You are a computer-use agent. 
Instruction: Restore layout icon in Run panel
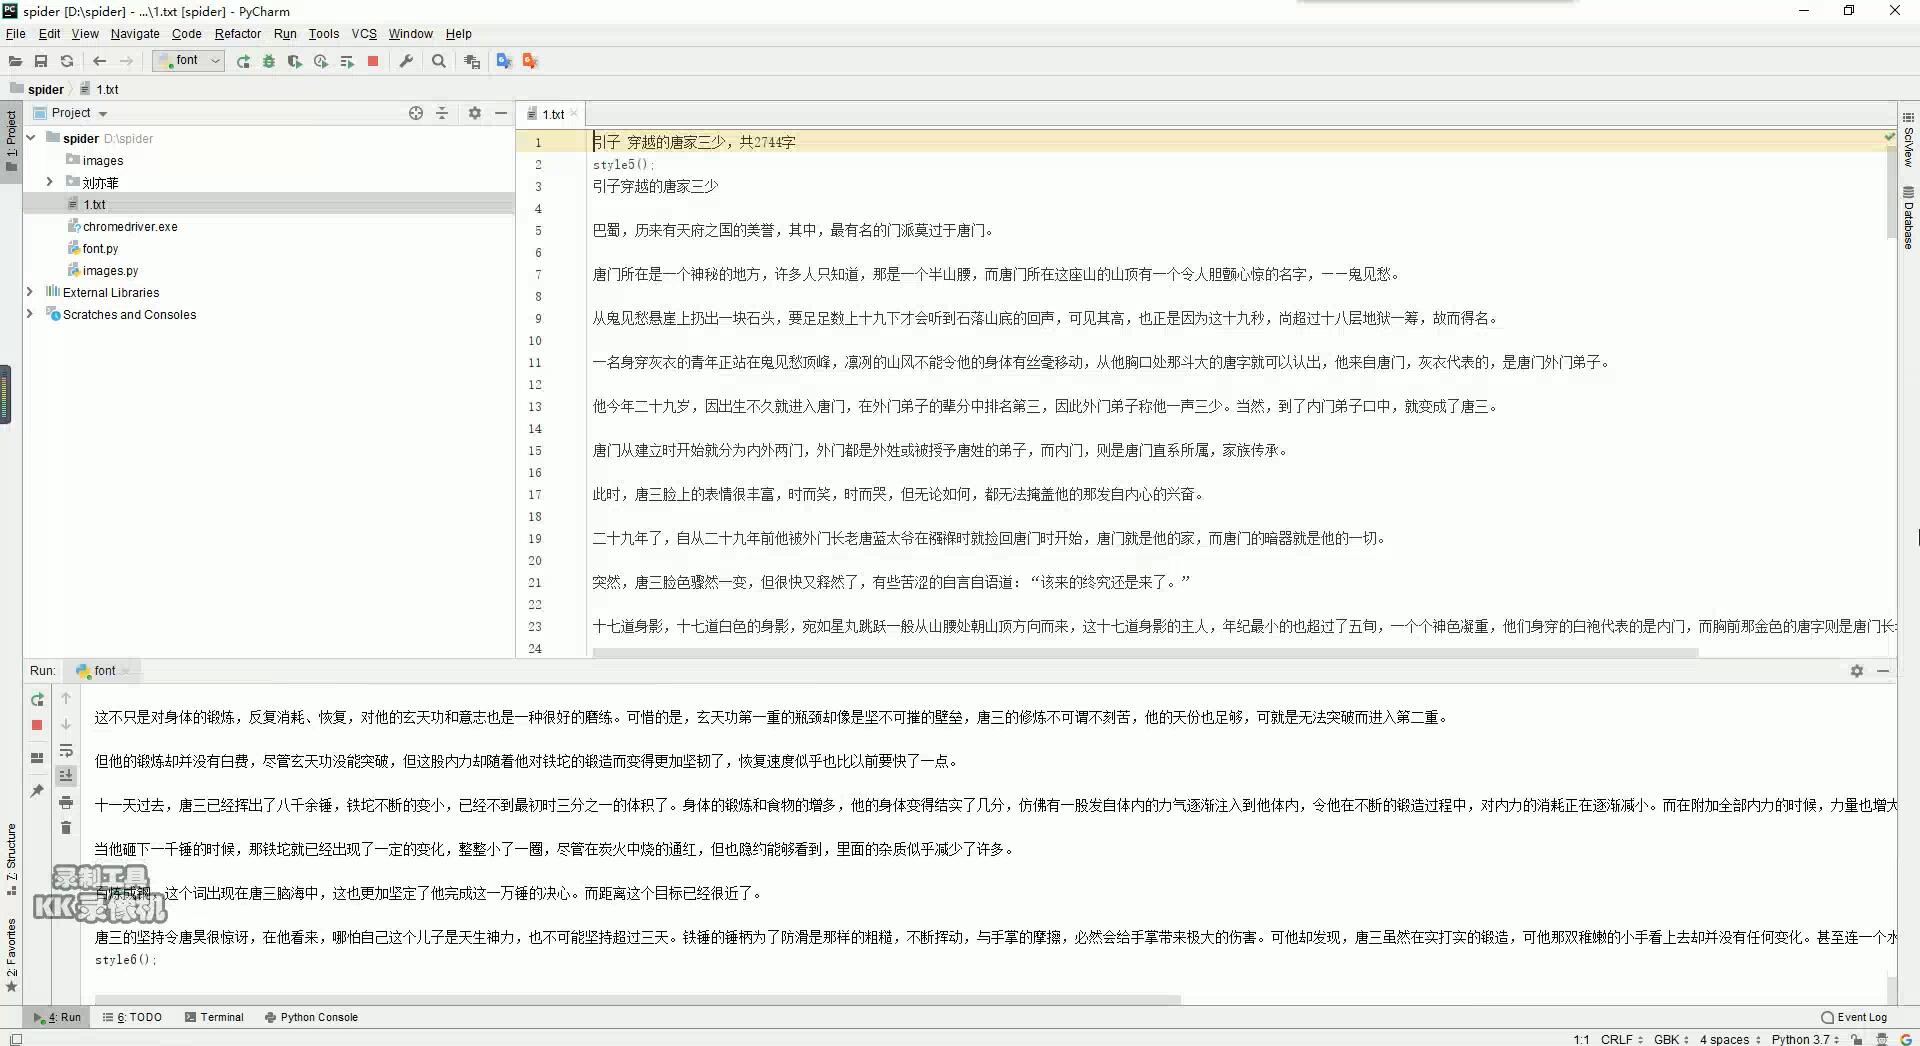(37, 757)
